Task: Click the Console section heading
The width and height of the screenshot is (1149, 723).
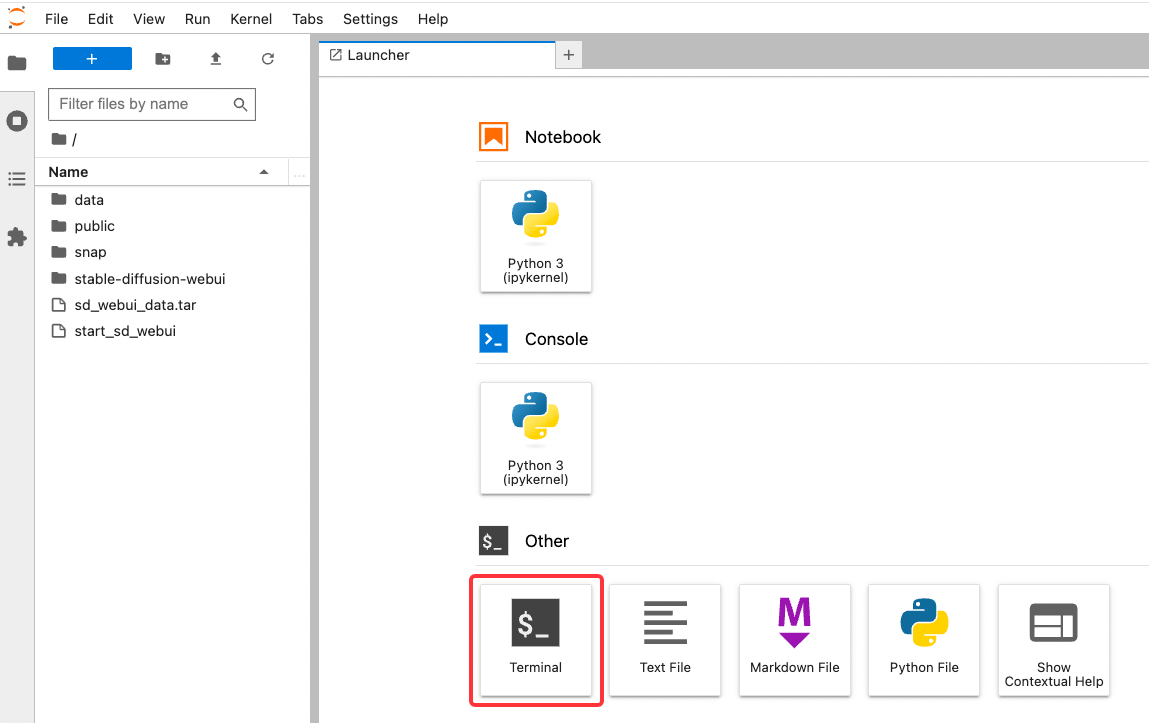Action: pyautogui.click(x=556, y=339)
